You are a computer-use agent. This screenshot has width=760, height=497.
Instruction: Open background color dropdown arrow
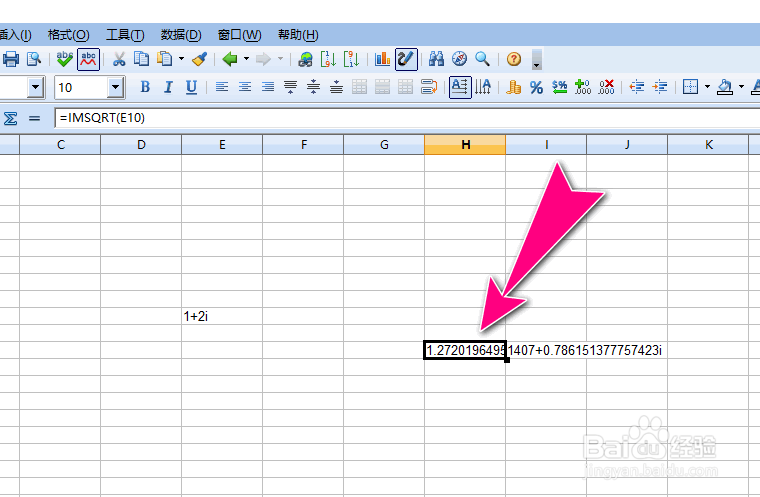(x=741, y=87)
